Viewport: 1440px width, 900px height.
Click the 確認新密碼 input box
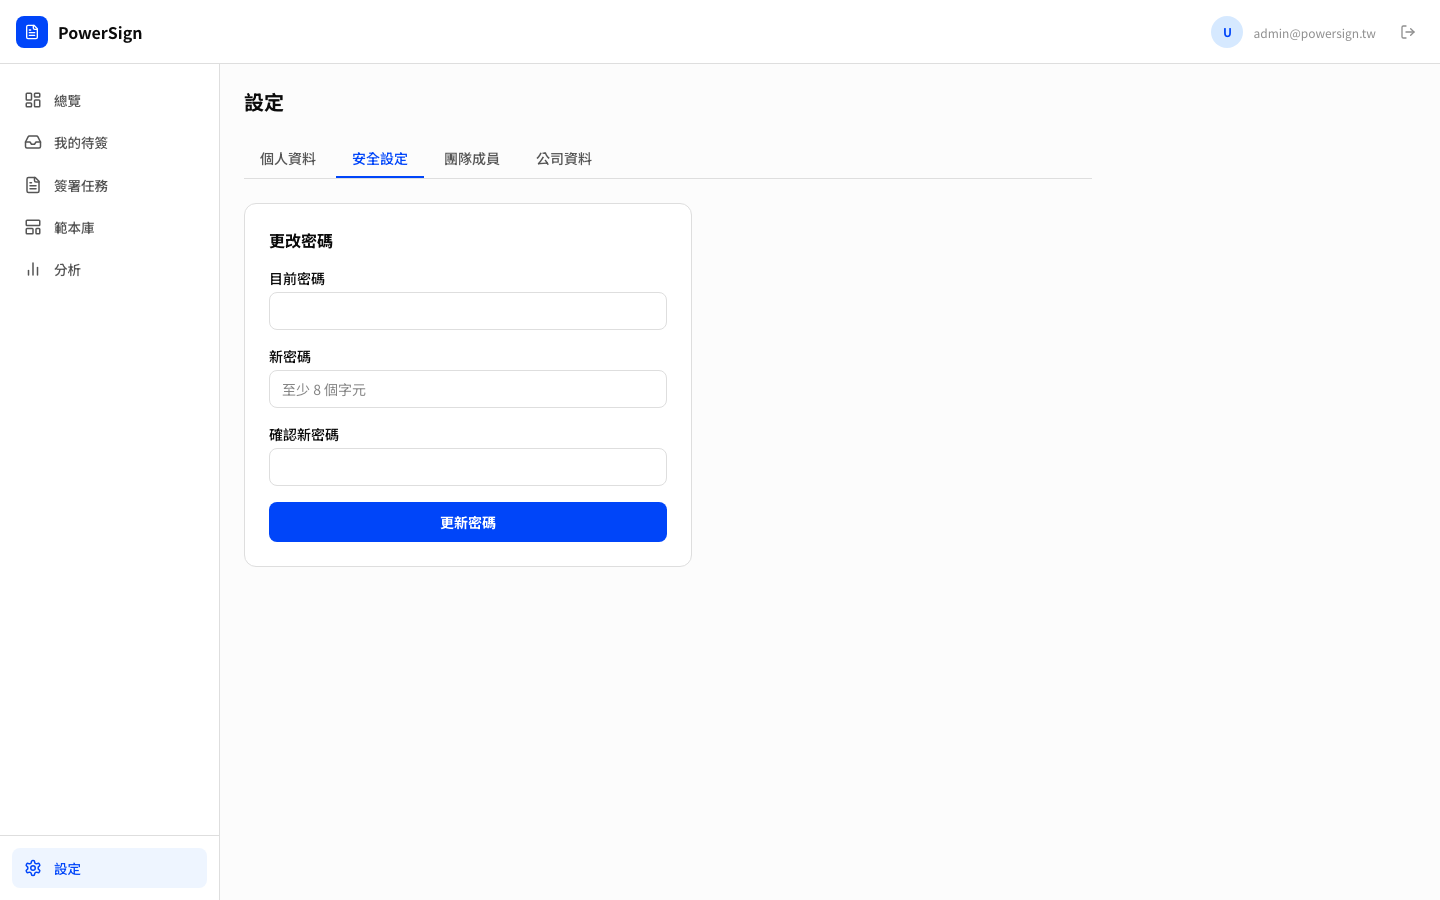coord(467,467)
